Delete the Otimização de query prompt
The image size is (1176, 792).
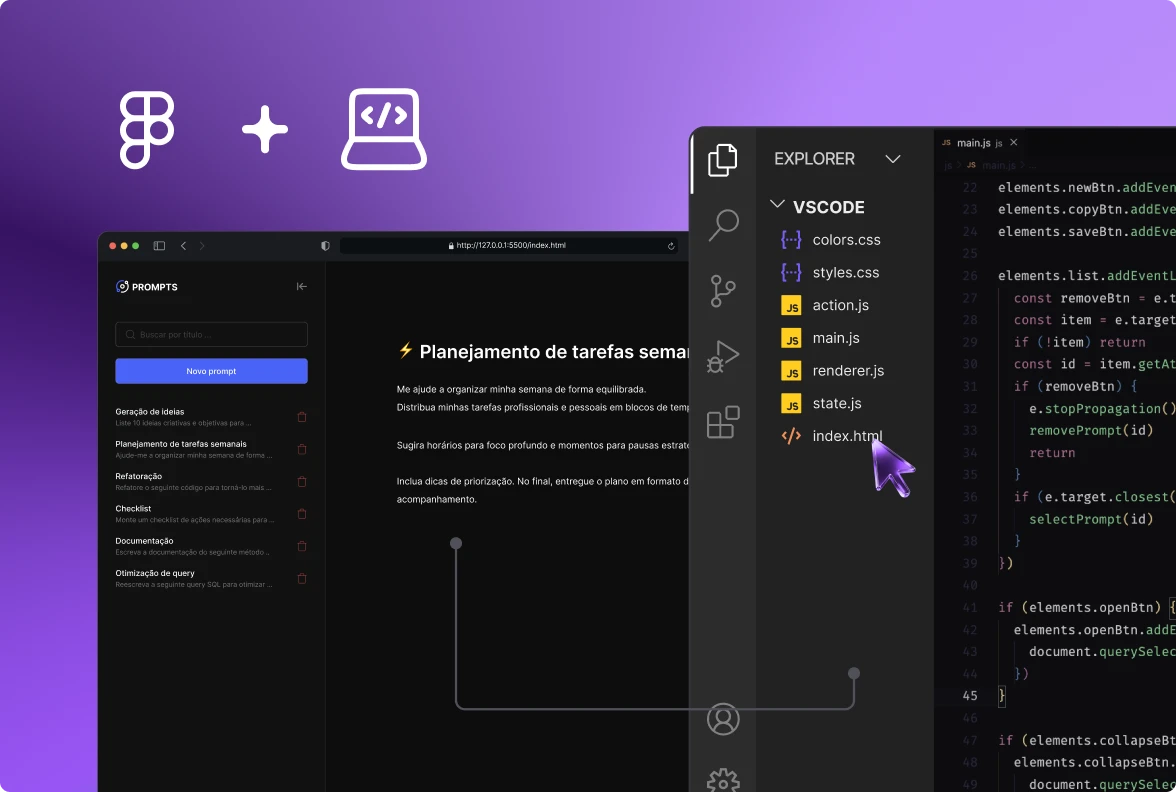302,578
